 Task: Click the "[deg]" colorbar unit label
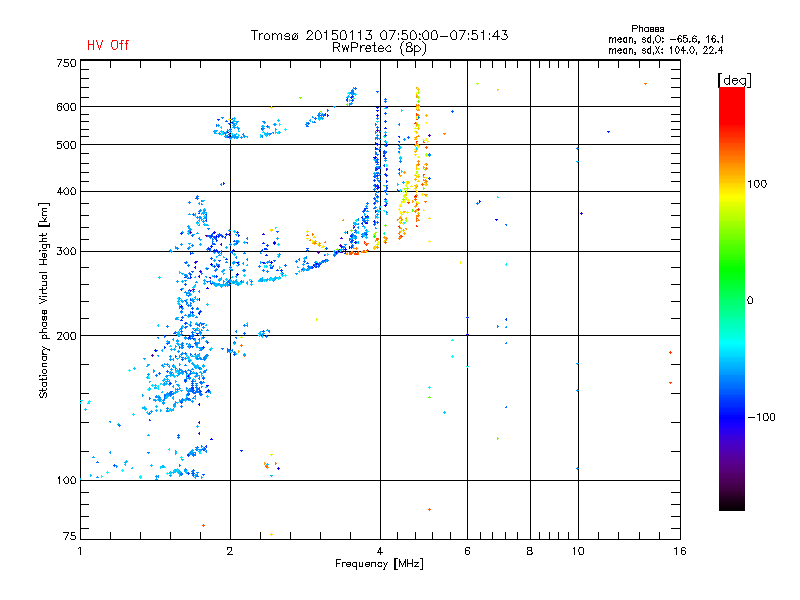click(x=734, y=80)
